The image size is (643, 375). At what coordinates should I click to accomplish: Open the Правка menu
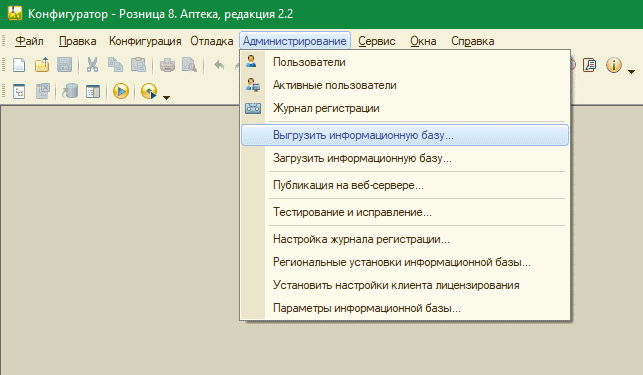point(78,41)
